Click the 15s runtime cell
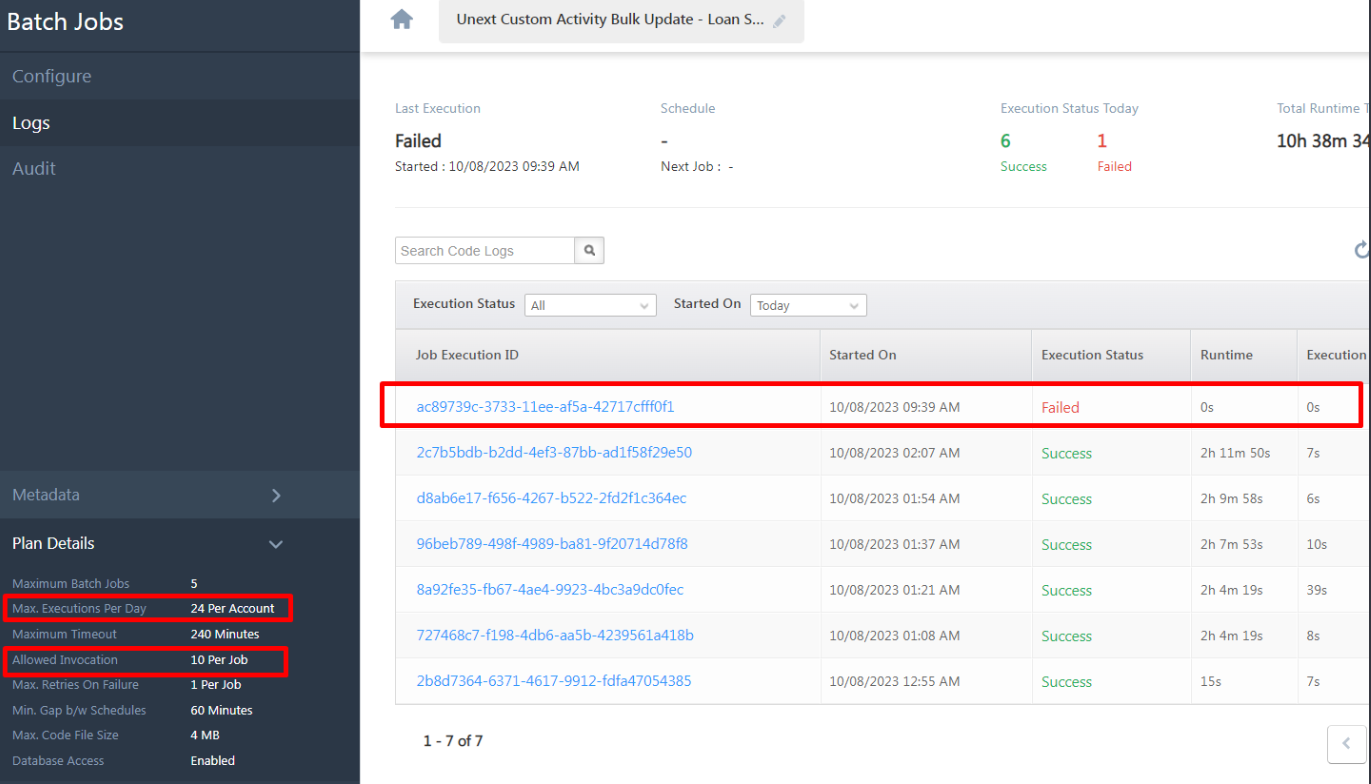The width and height of the screenshot is (1371, 784). point(1211,682)
